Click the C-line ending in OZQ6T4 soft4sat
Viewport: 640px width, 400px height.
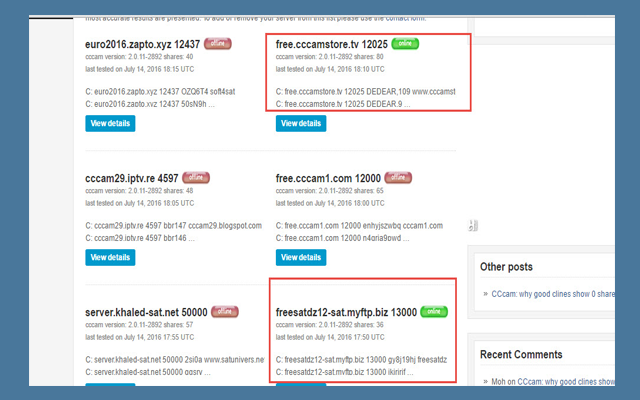(160, 91)
